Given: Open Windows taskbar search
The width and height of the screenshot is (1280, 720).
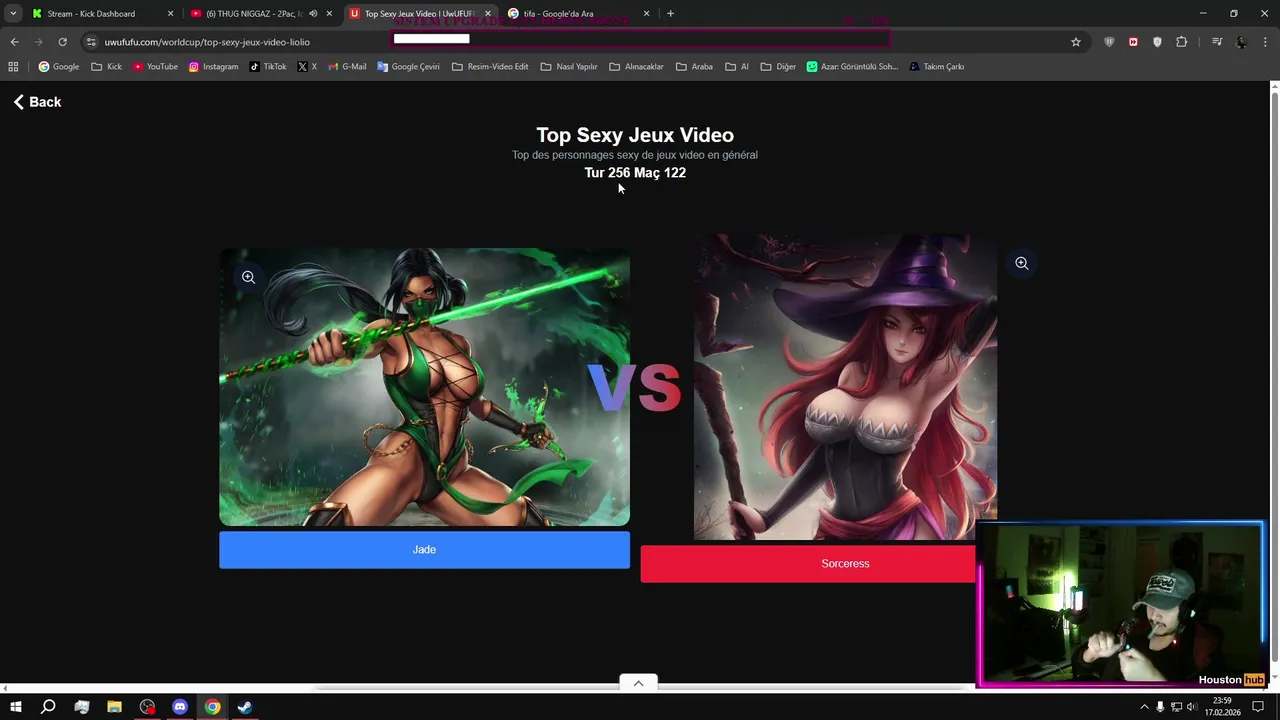Looking at the screenshot, I should point(48,707).
